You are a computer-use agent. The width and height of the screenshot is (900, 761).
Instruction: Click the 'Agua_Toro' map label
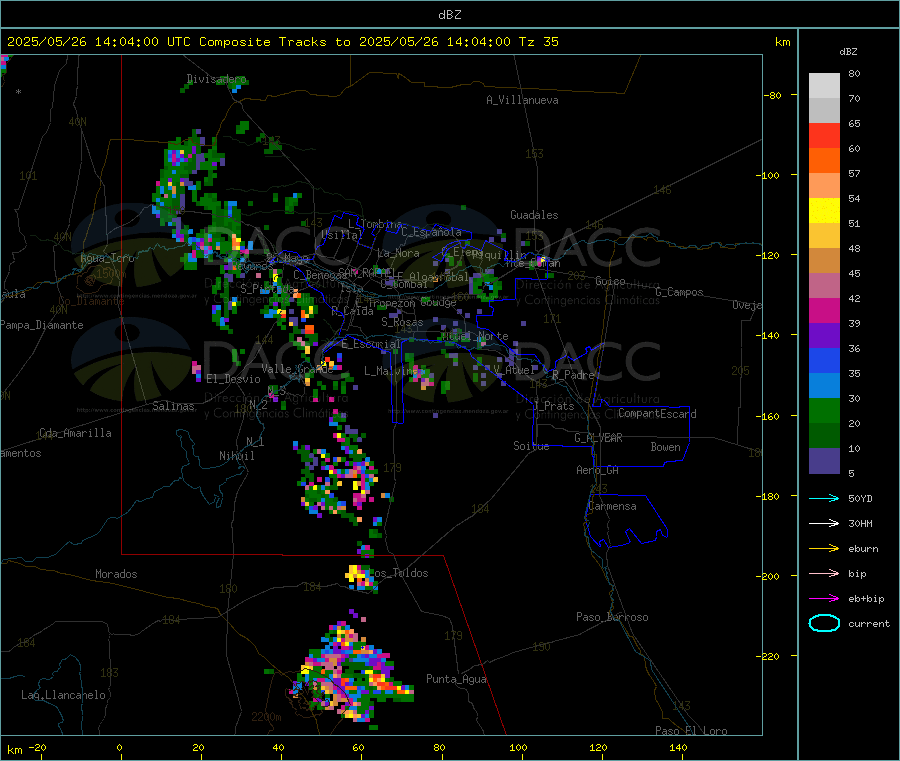point(107,258)
